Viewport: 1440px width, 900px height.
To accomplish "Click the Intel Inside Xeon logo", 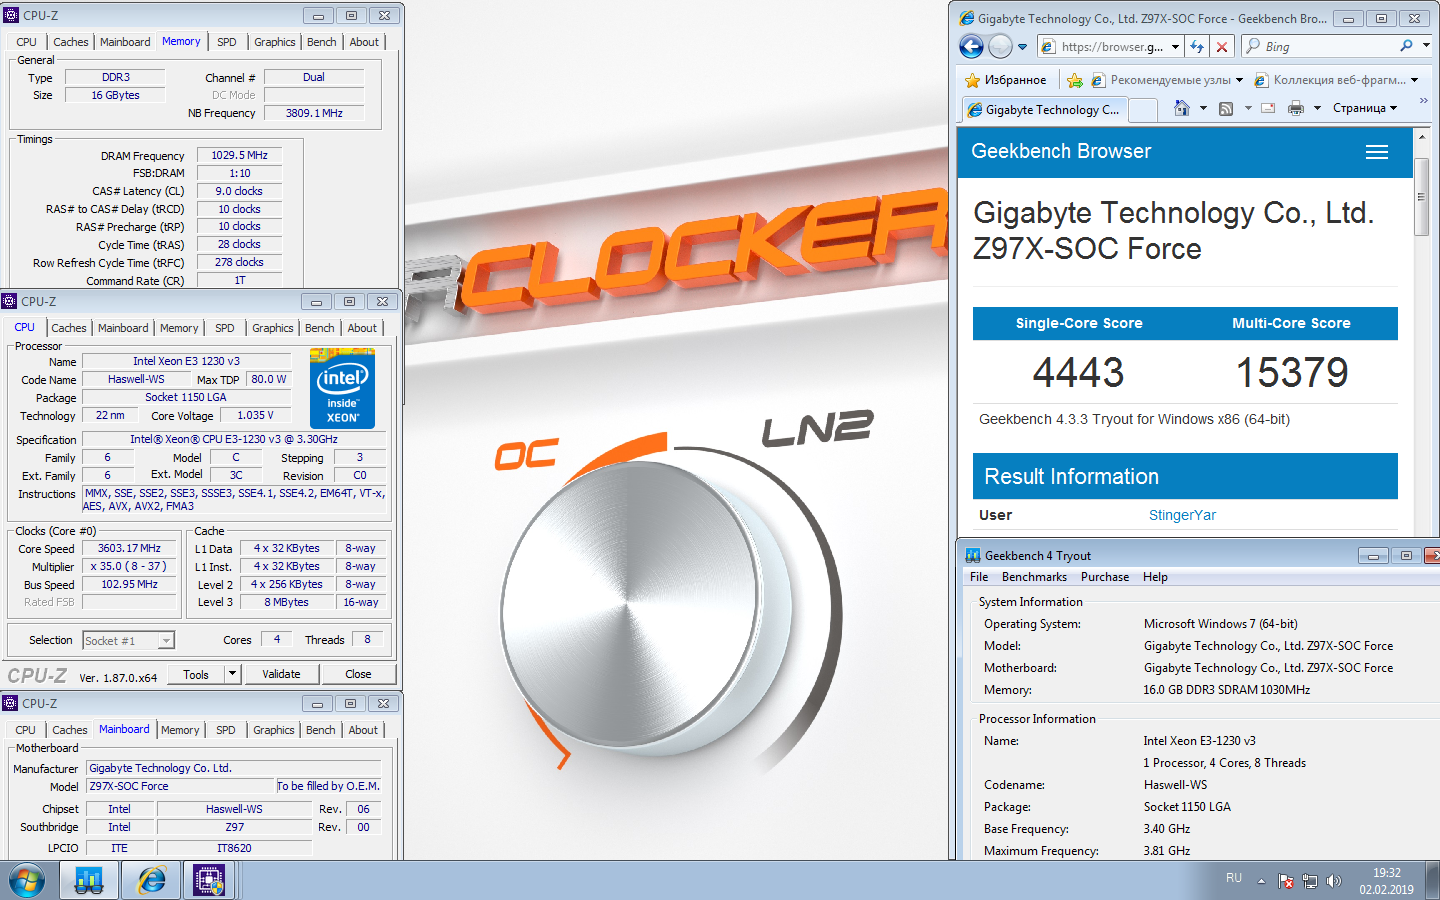I will [342, 389].
